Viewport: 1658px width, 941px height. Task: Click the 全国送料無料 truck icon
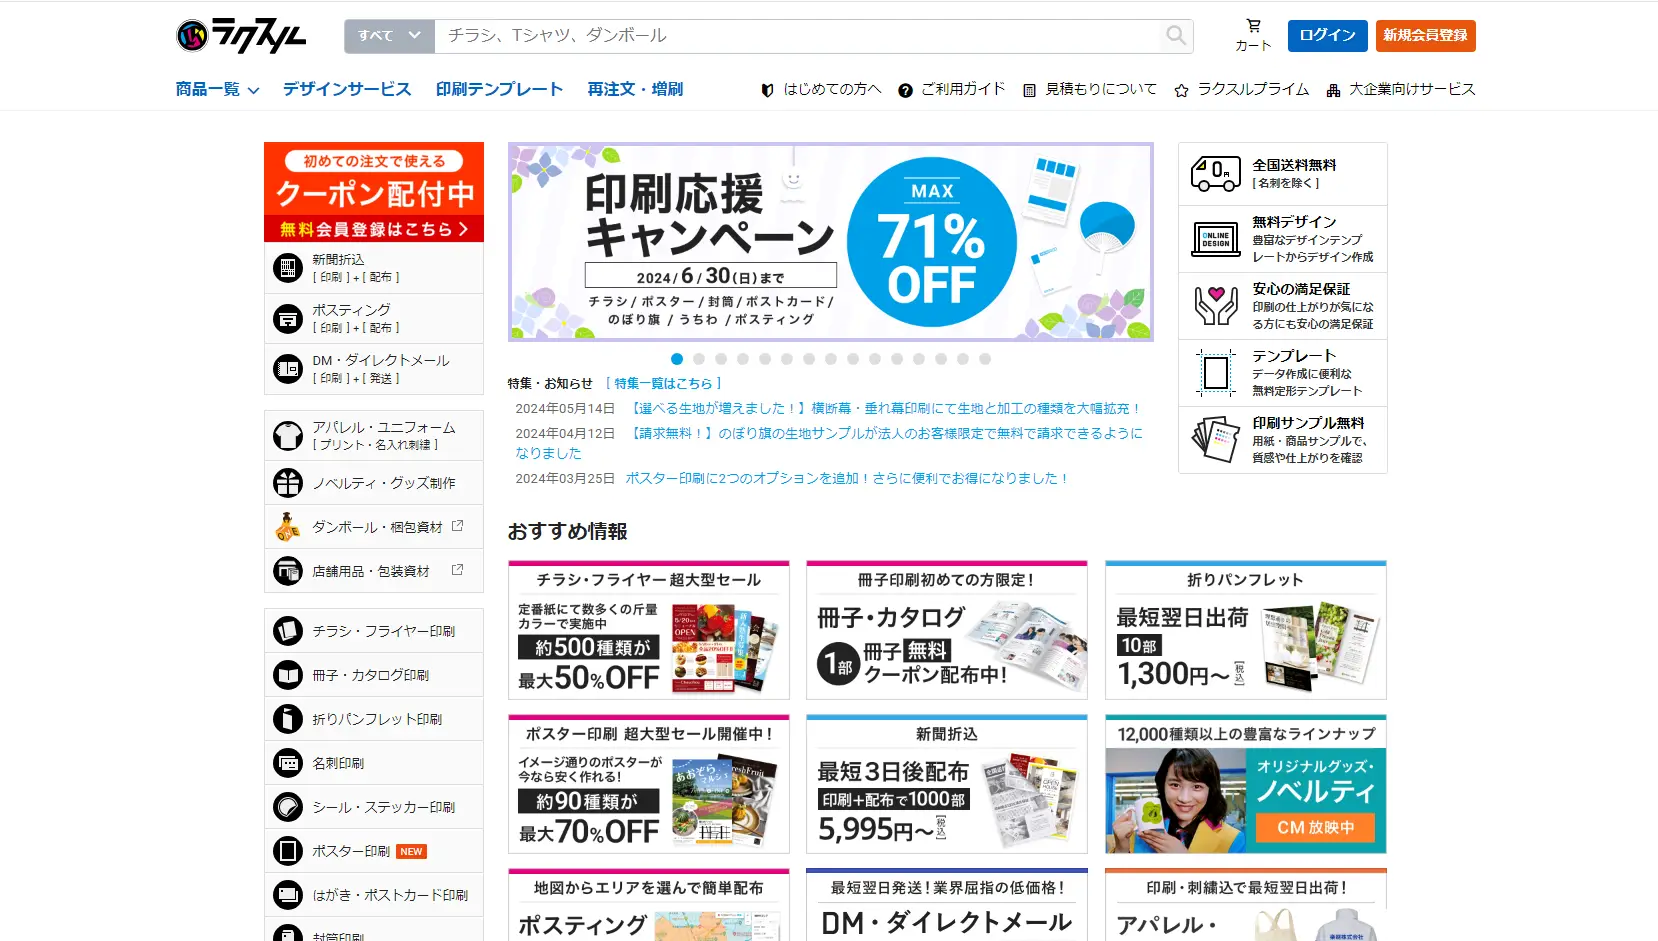1216,174
